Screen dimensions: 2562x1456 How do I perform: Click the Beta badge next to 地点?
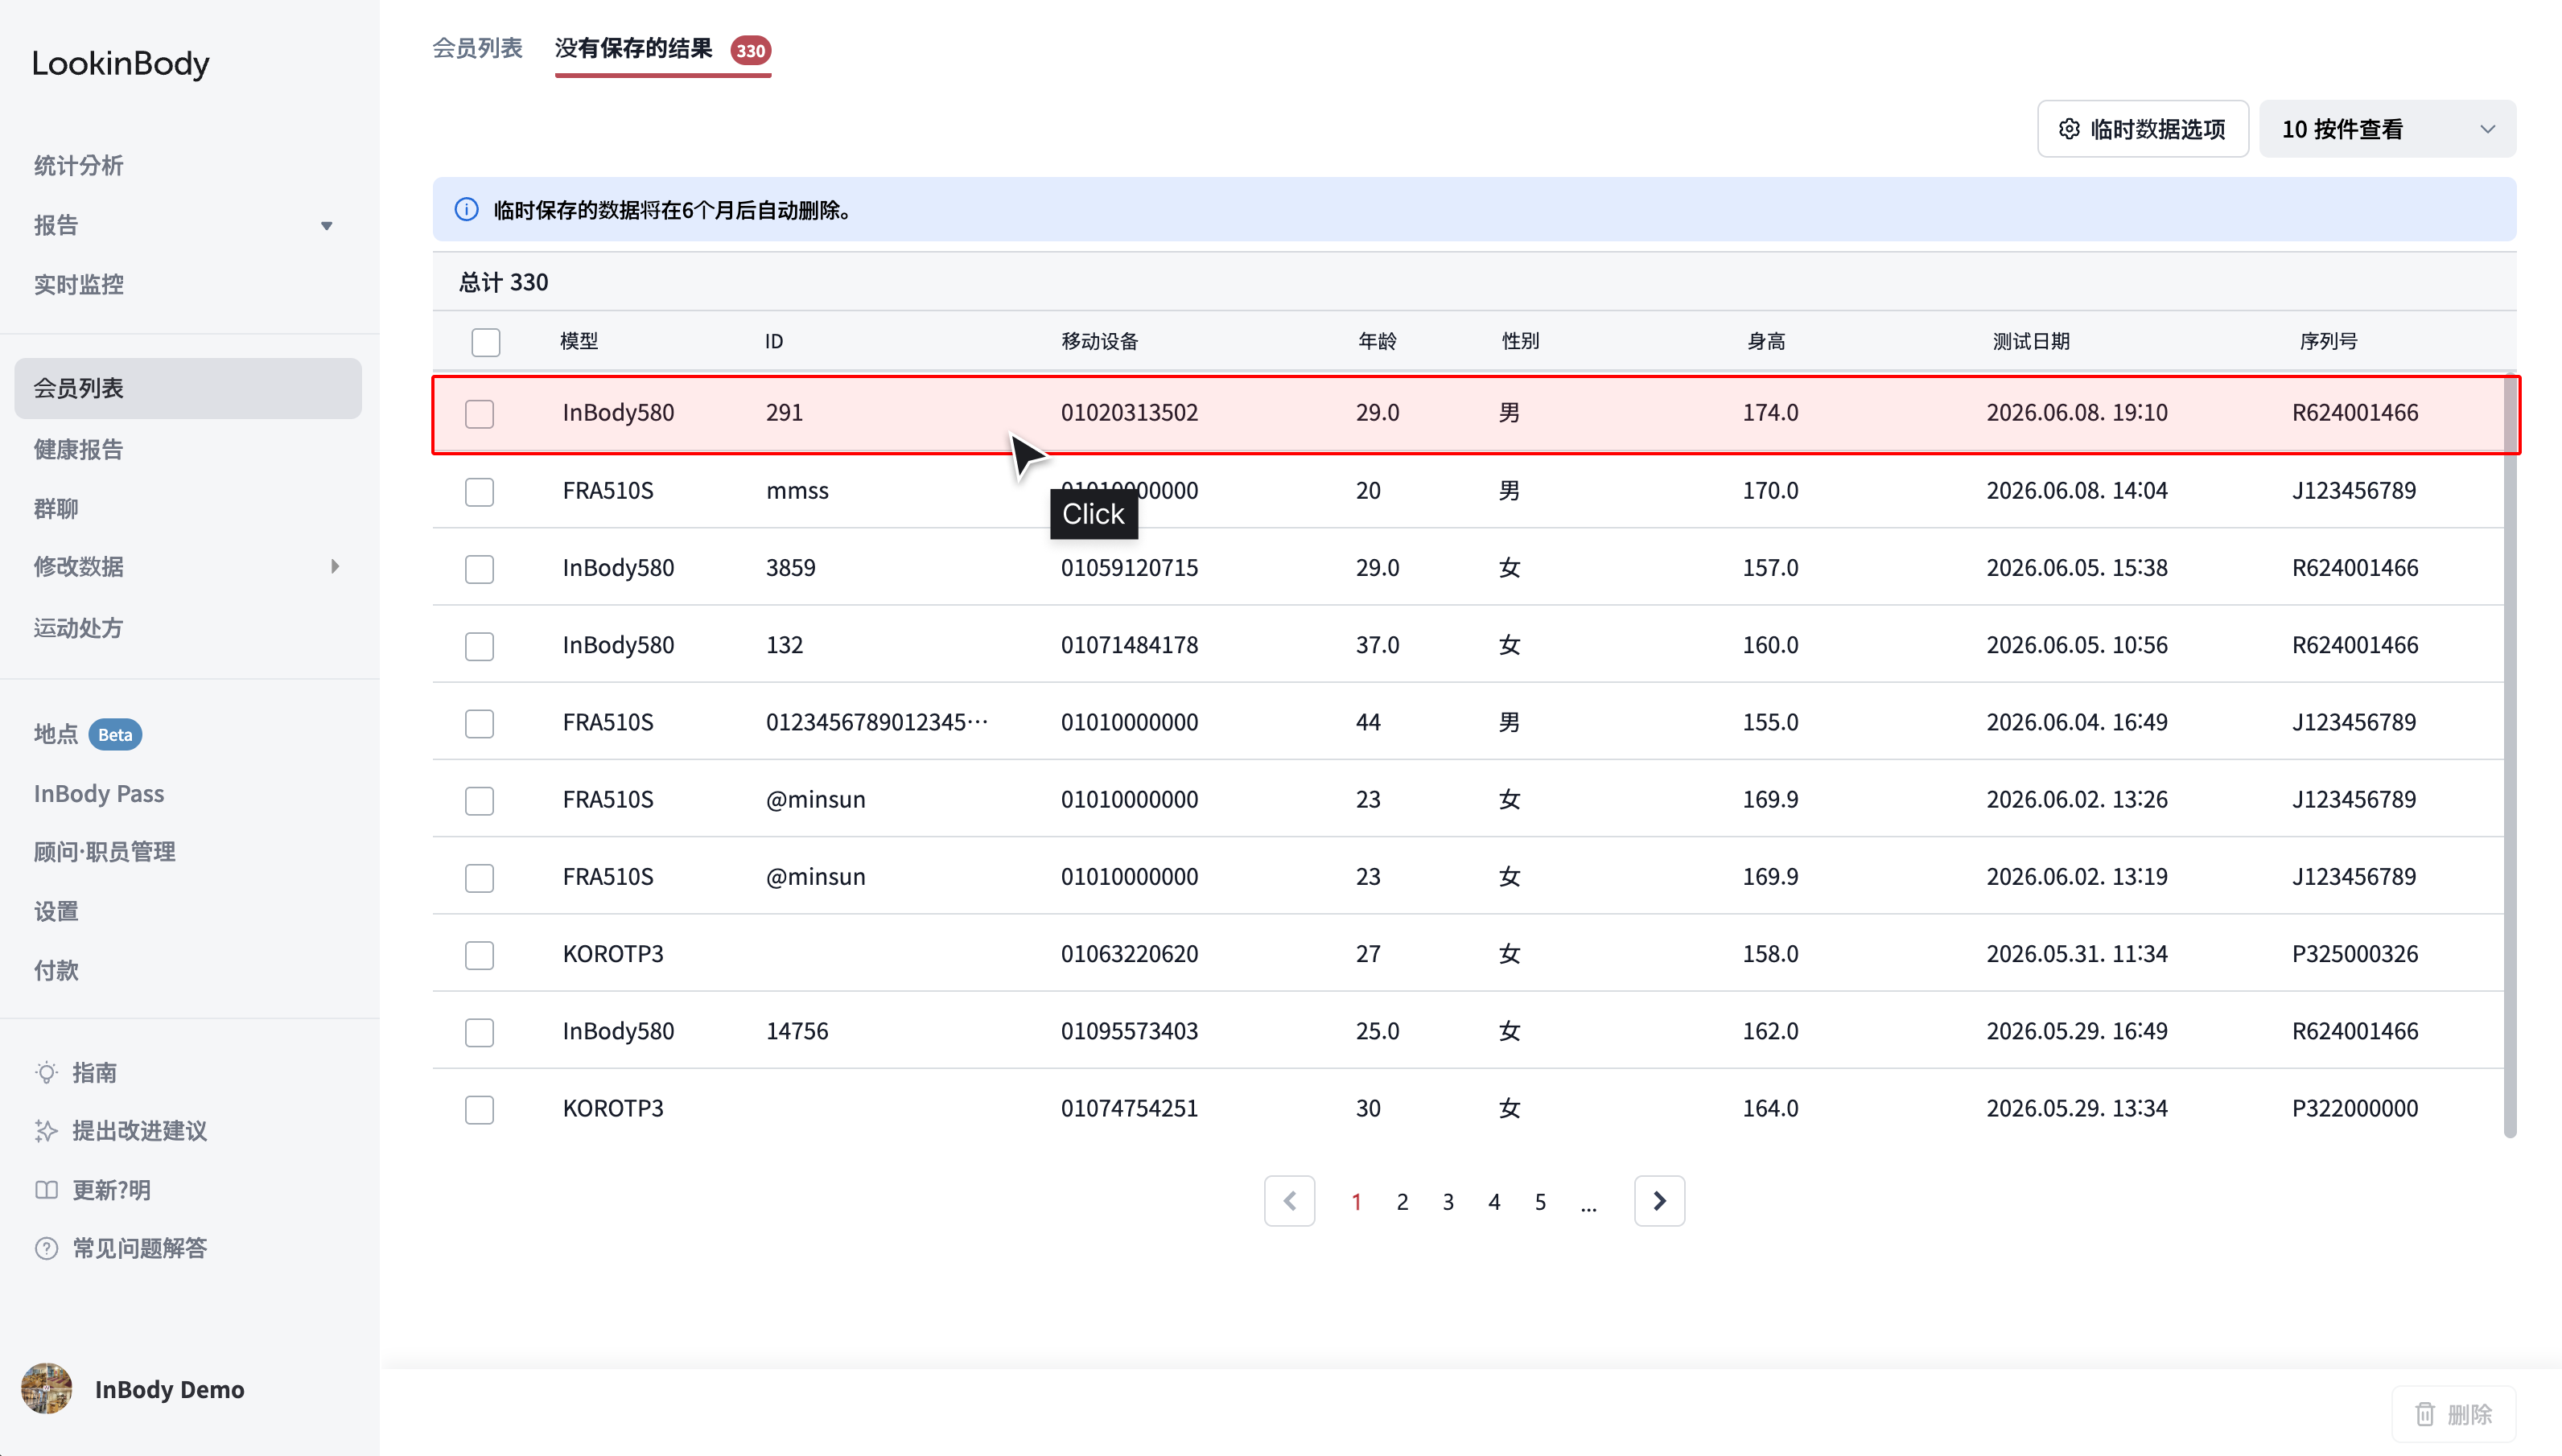tap(115, 735)
